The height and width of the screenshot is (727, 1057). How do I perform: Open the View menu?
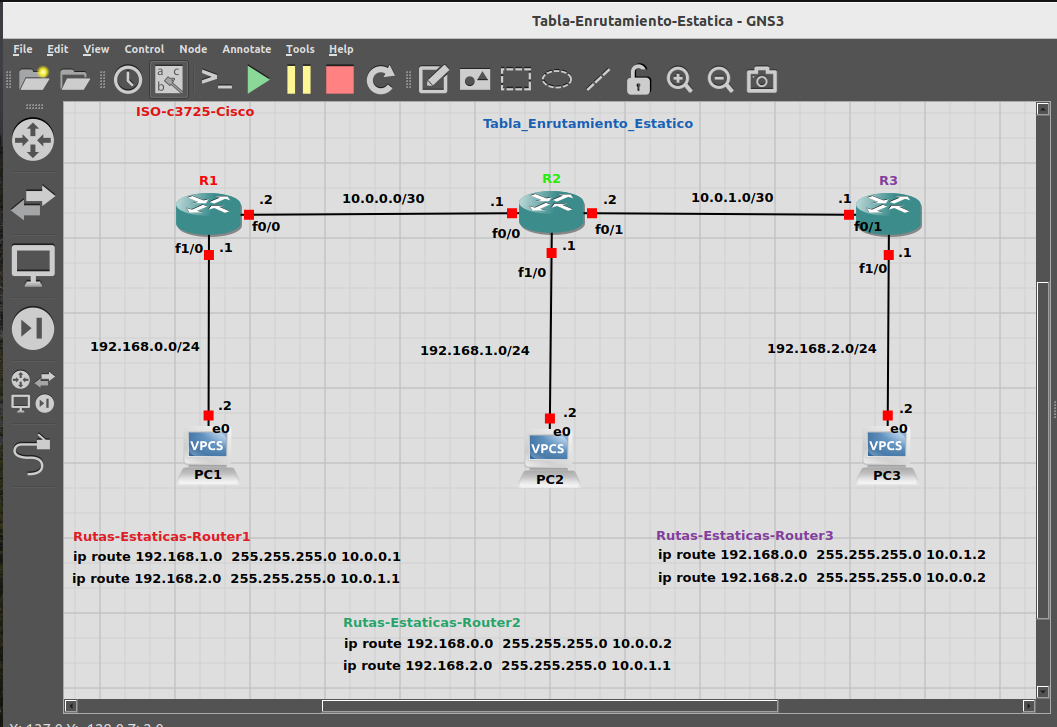pyautogui.click(x=96, y=49)
